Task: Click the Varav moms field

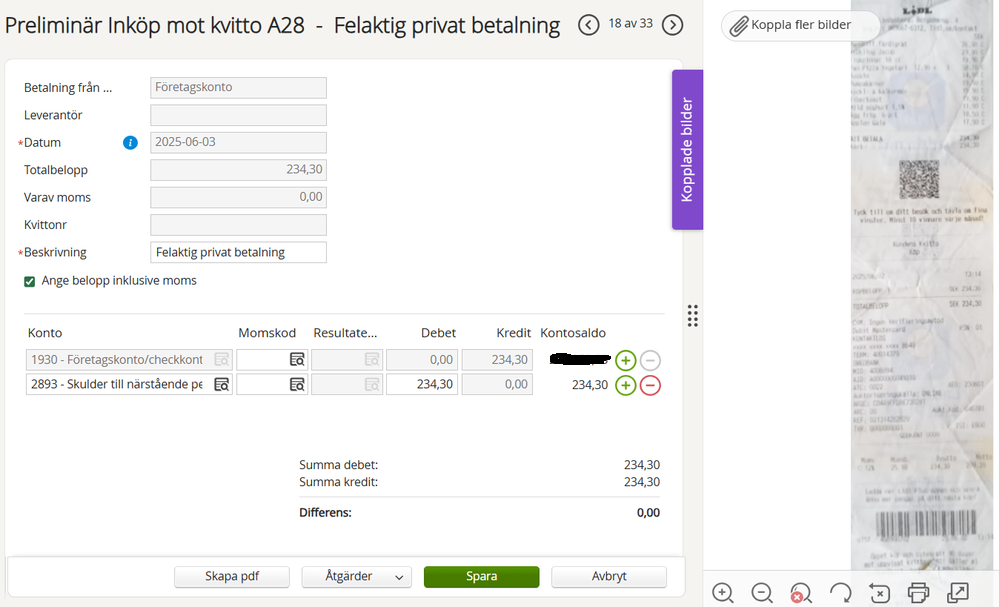Action: click(x=238, y=197)
